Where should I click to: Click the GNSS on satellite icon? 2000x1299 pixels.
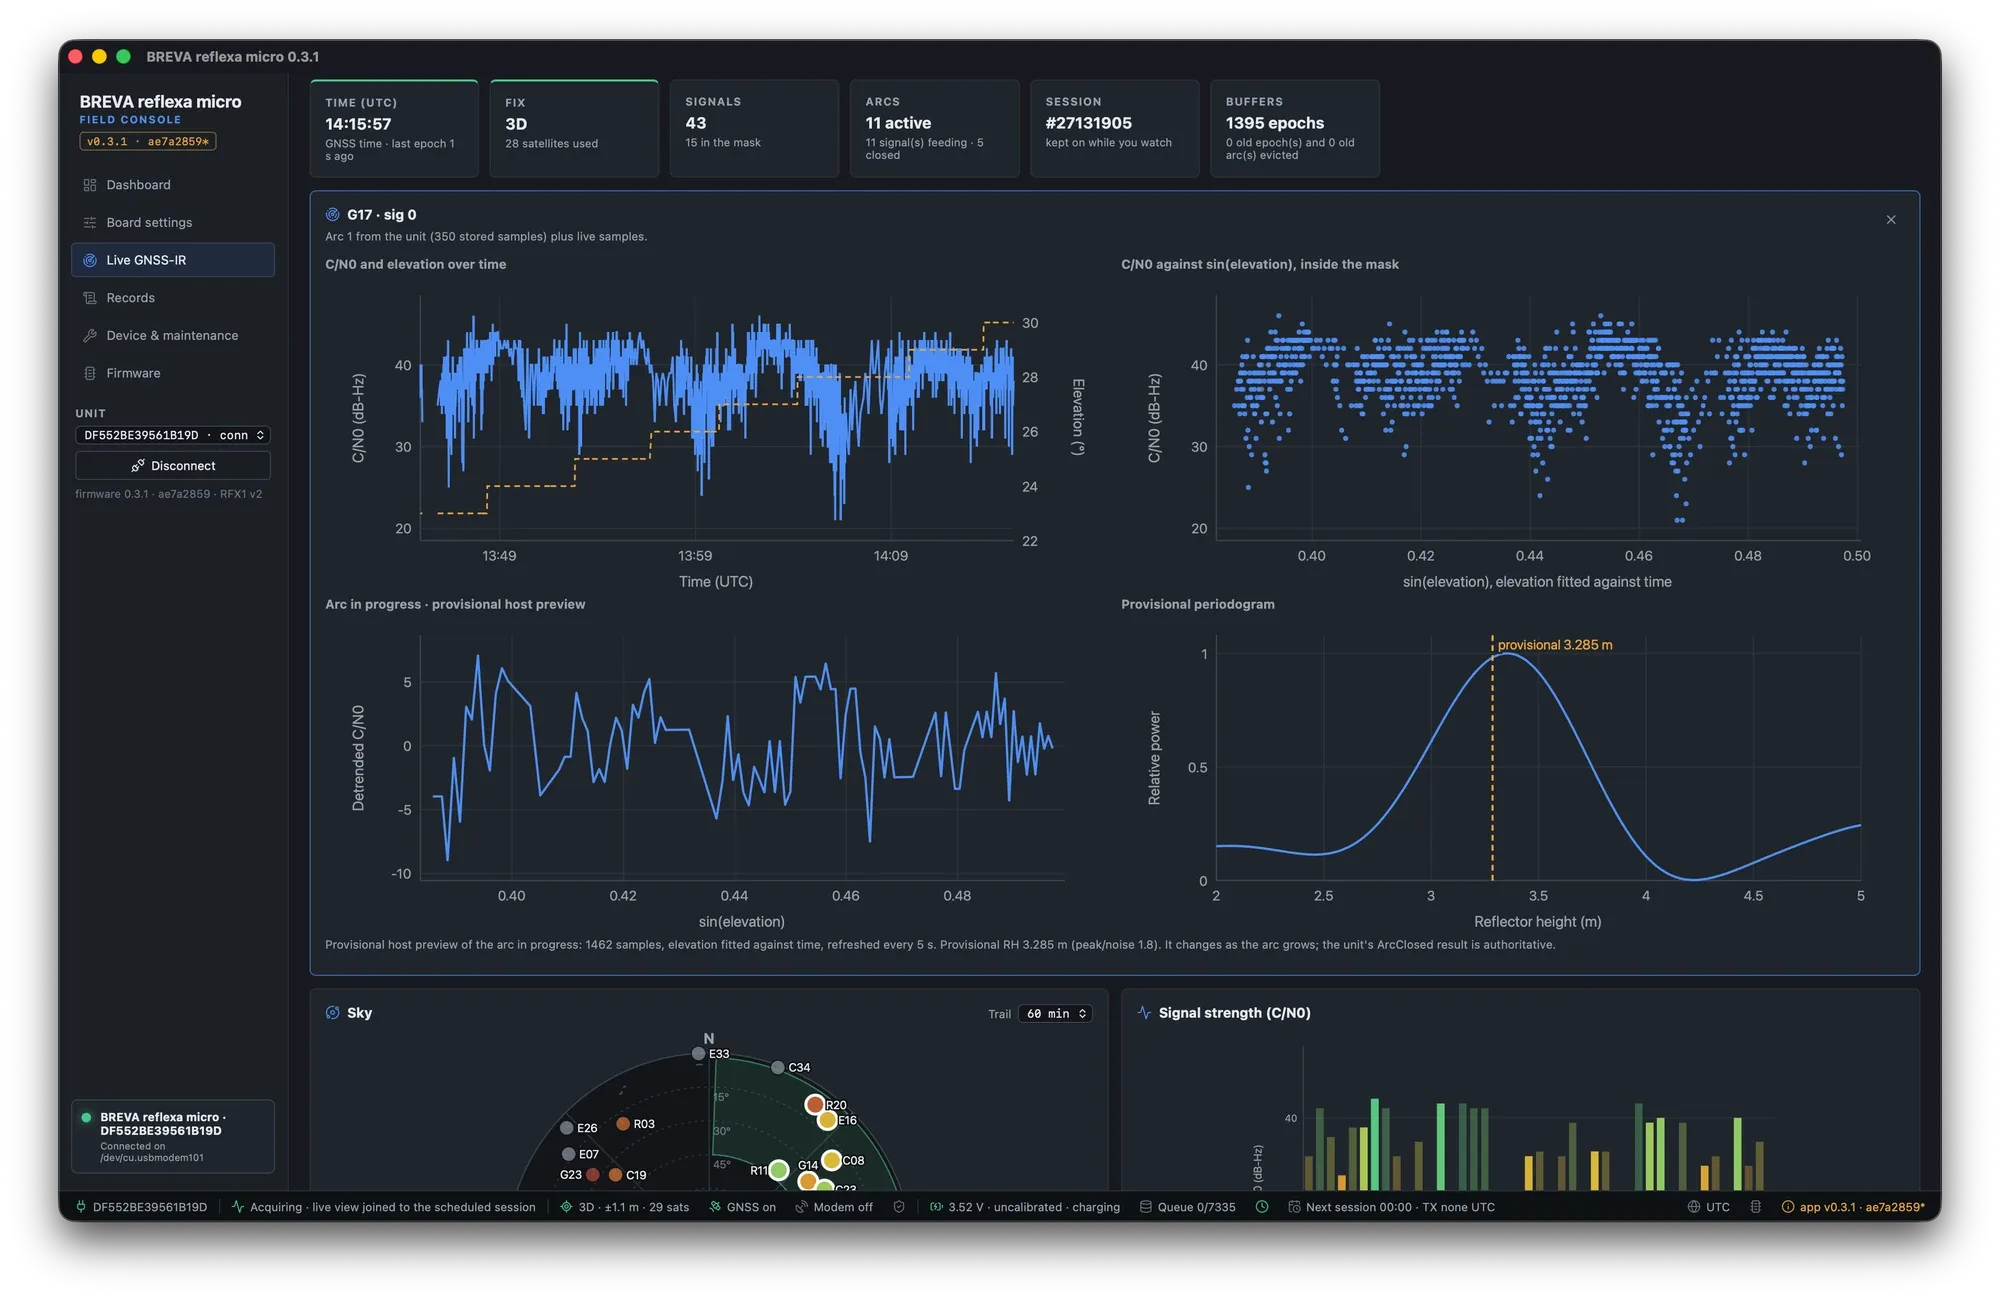(715, 1207)
